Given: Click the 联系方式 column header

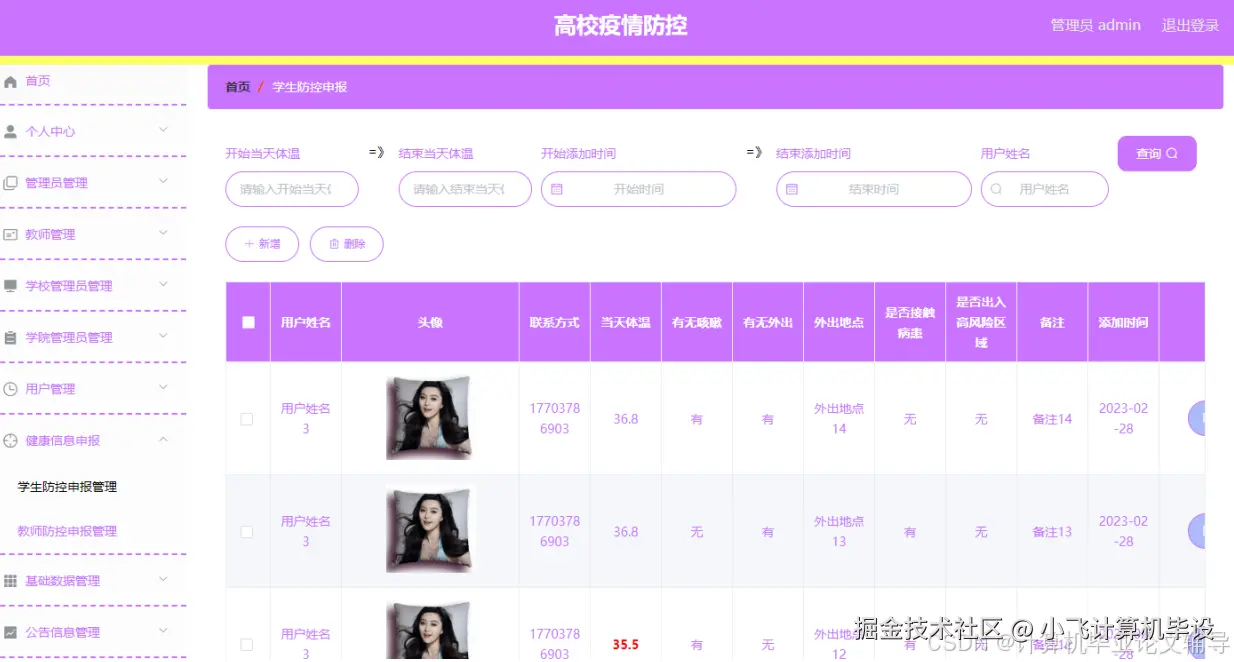Looking at the screenshot, I should (555, 323).
